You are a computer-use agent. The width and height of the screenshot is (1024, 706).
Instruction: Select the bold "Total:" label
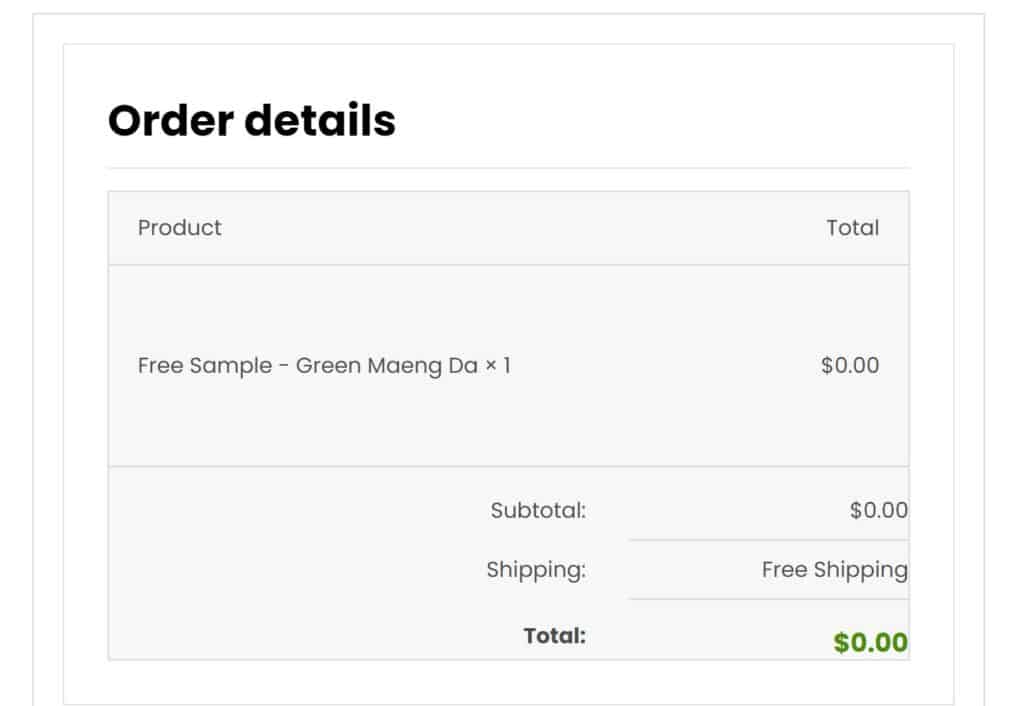(x=554, y=635)
